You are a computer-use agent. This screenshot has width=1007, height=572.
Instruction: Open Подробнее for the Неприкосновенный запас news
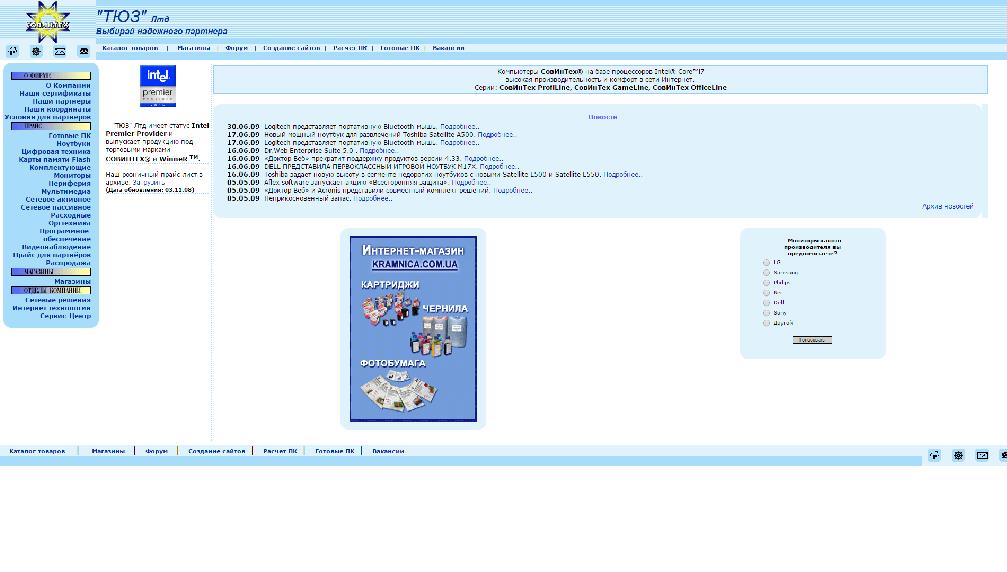(x=372, y=199)
